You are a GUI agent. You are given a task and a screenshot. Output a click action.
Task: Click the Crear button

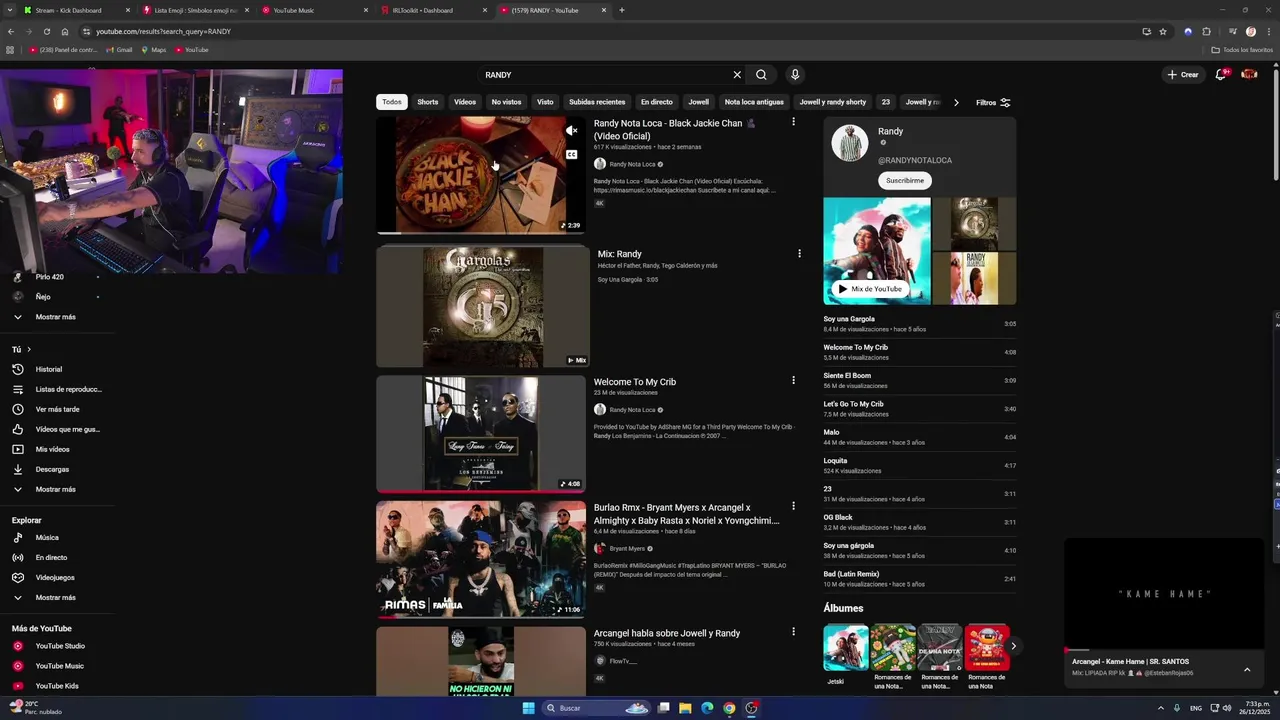(x=1183, y=75)
